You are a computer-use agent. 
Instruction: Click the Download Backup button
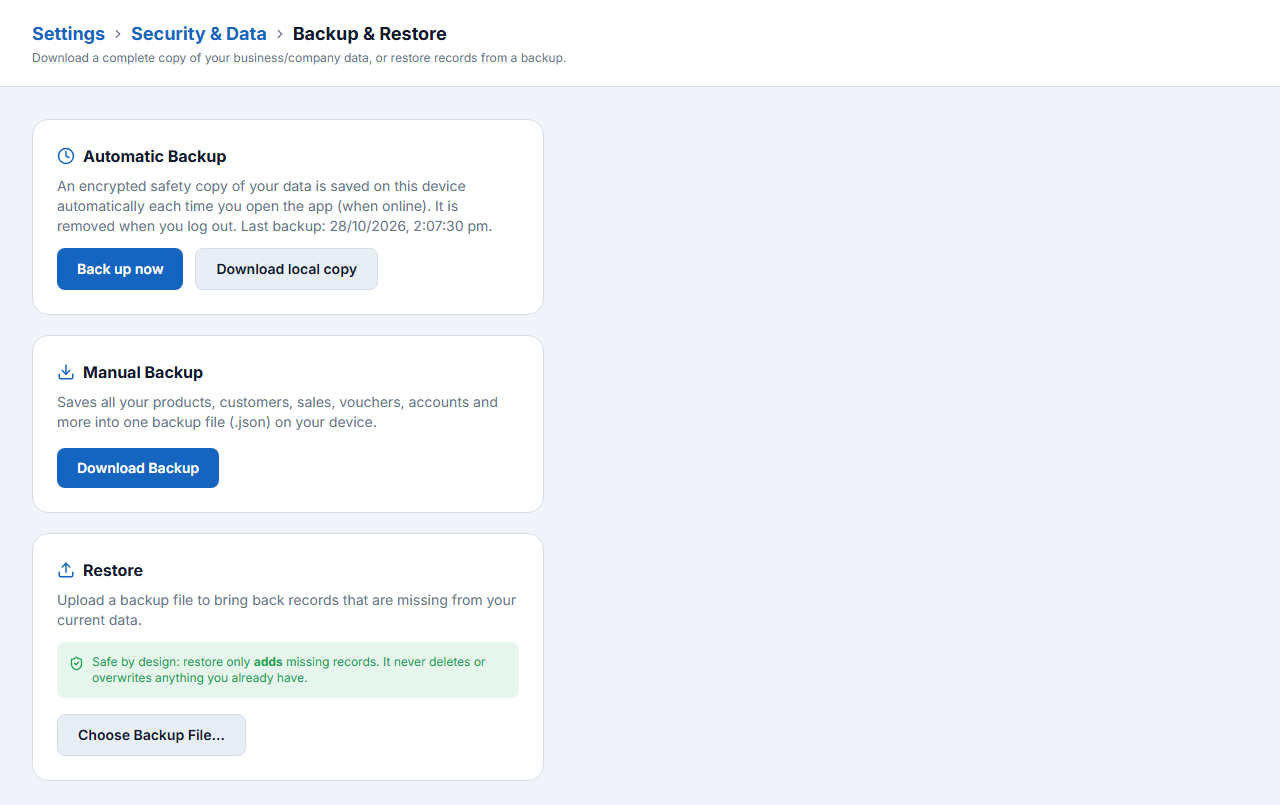click(x=138, y=468)
